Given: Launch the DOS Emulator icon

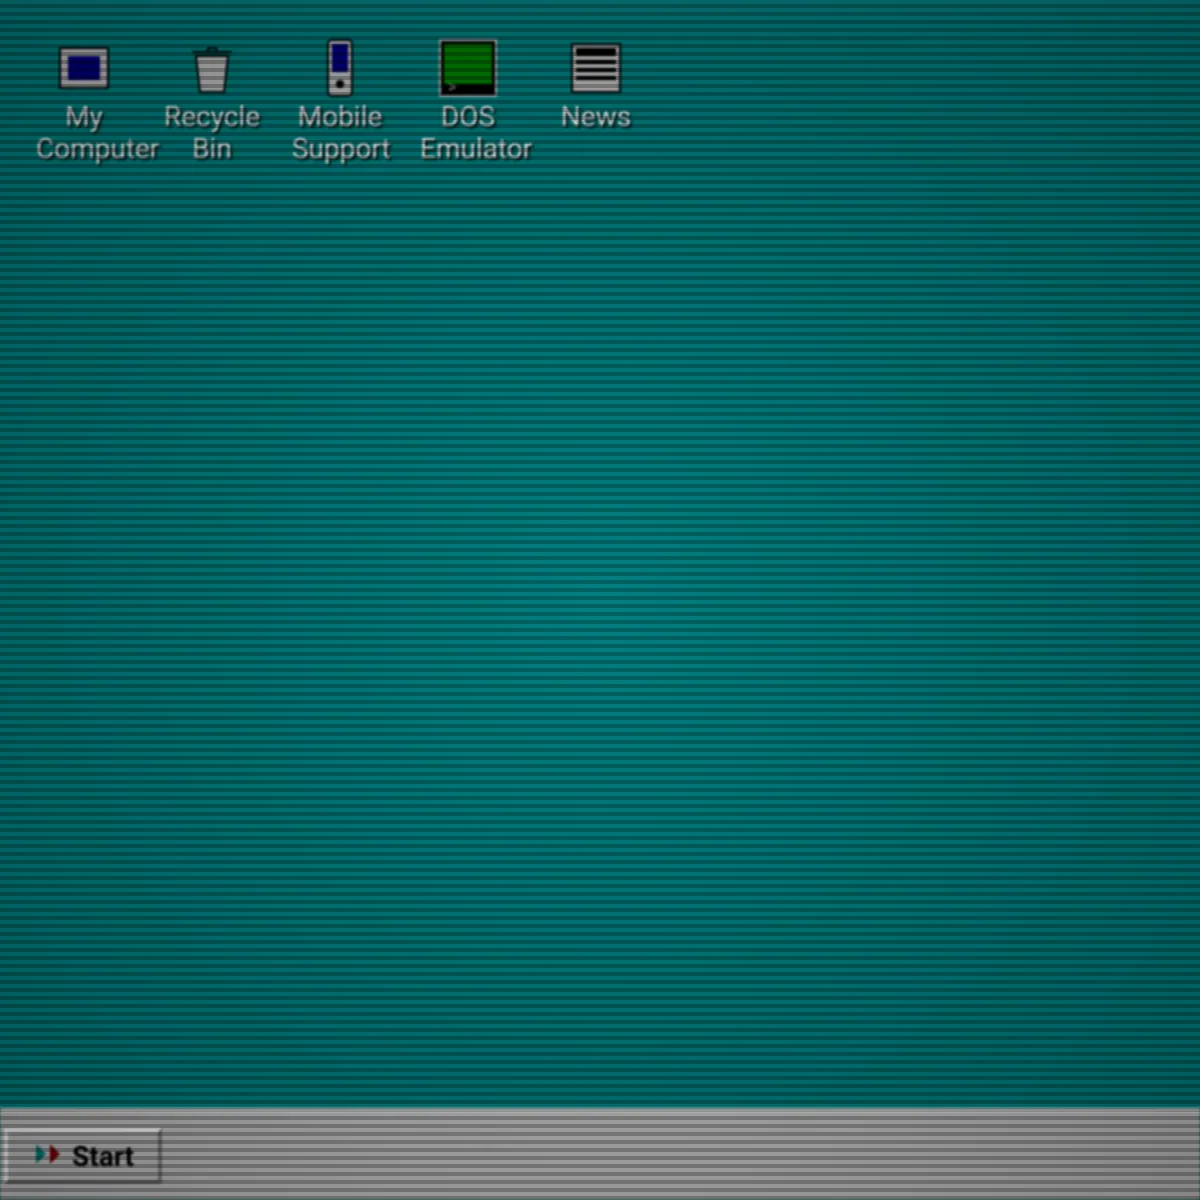Looking at the screenshot, I should [468, 68].
